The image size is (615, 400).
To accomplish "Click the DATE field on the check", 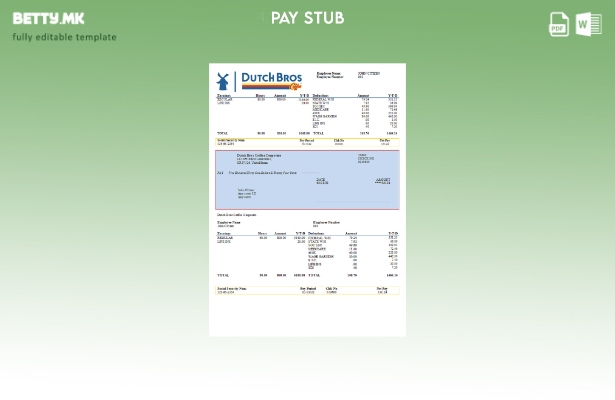I will (x=321, y=181).
